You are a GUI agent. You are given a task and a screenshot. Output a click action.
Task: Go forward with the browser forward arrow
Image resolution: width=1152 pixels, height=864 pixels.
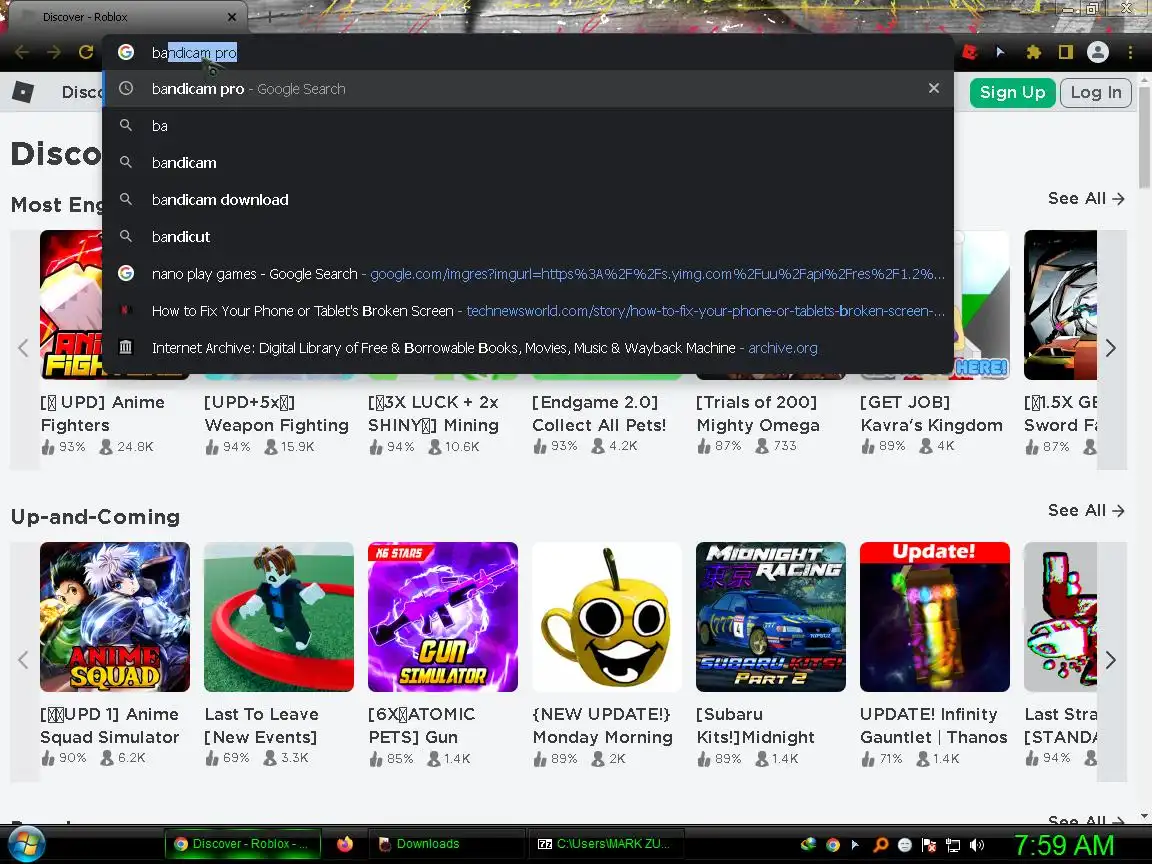[54, 52]
